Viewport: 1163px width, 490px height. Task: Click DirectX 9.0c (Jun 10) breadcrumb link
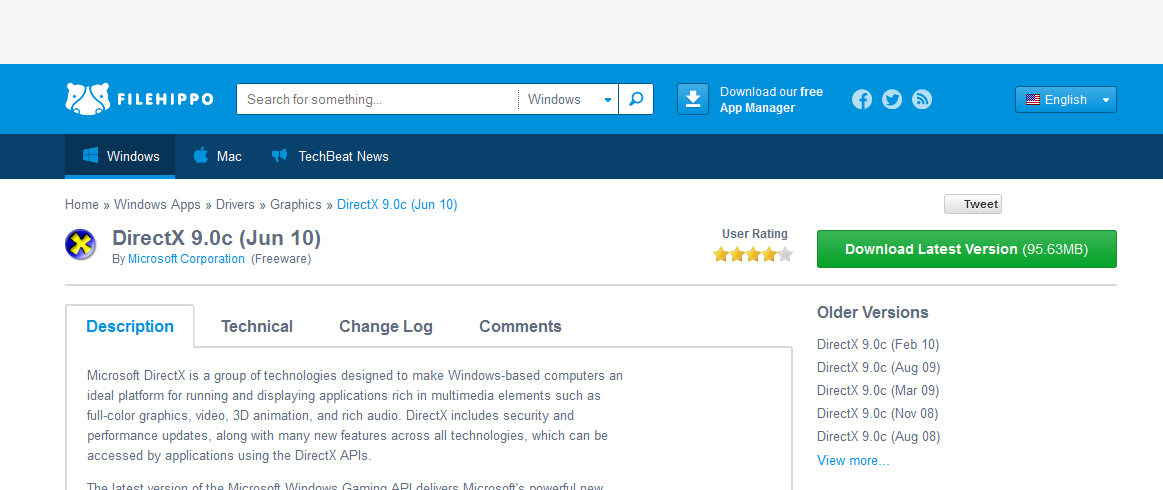pos(397,205)
